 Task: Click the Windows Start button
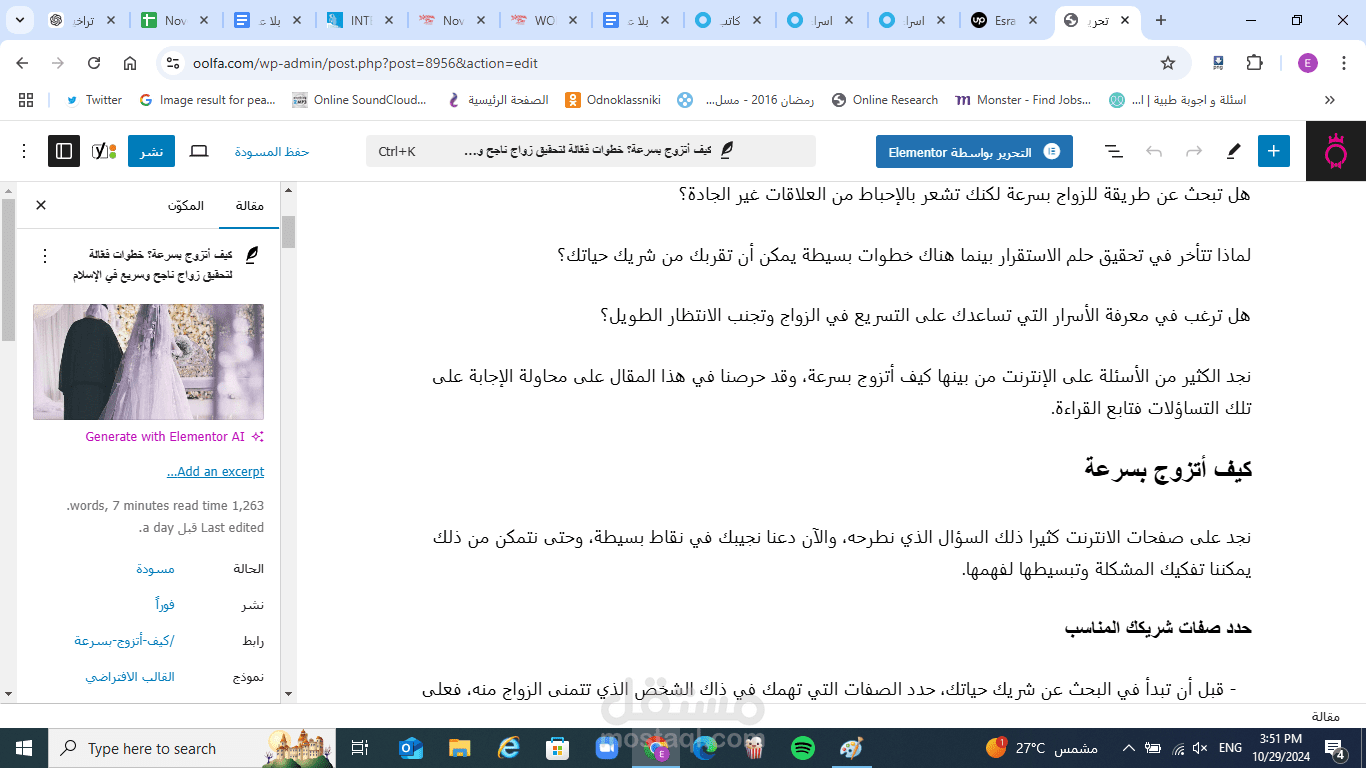click(24, 748)
